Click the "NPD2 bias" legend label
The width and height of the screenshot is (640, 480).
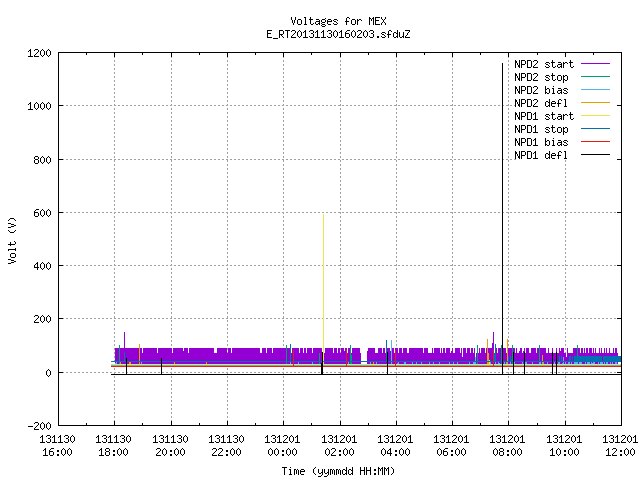[541, 90]
